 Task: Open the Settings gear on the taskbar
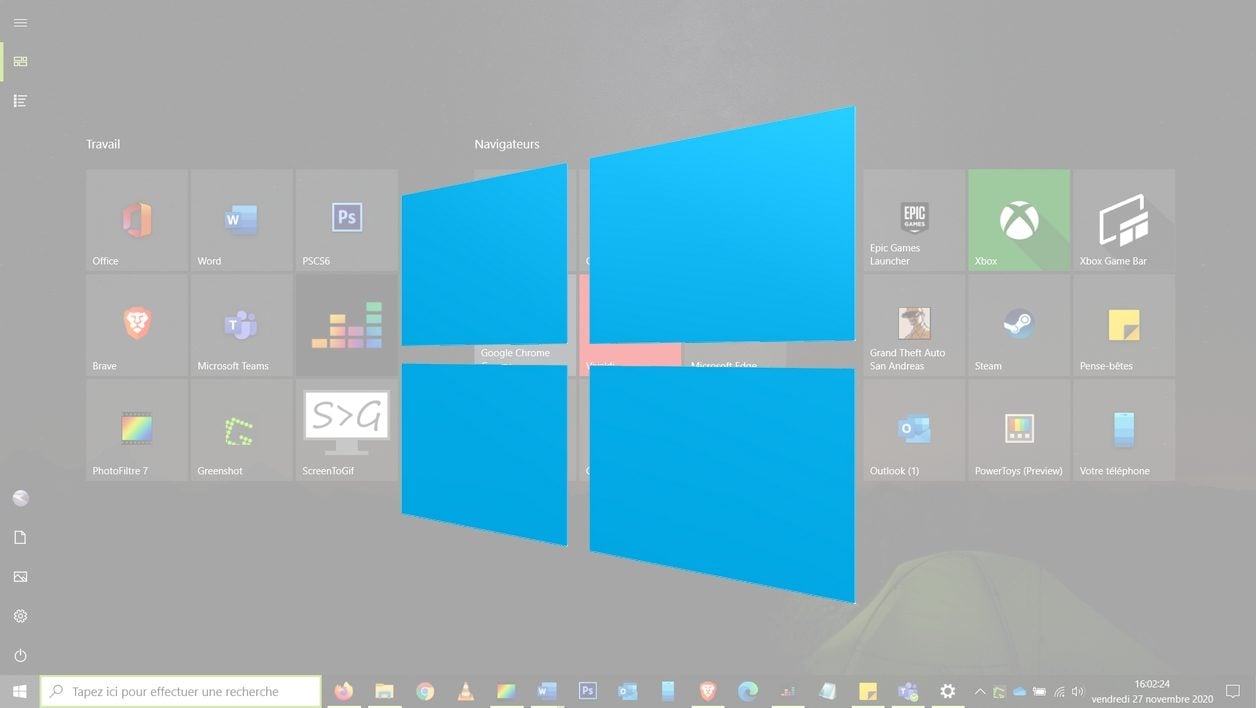point(948,691)
